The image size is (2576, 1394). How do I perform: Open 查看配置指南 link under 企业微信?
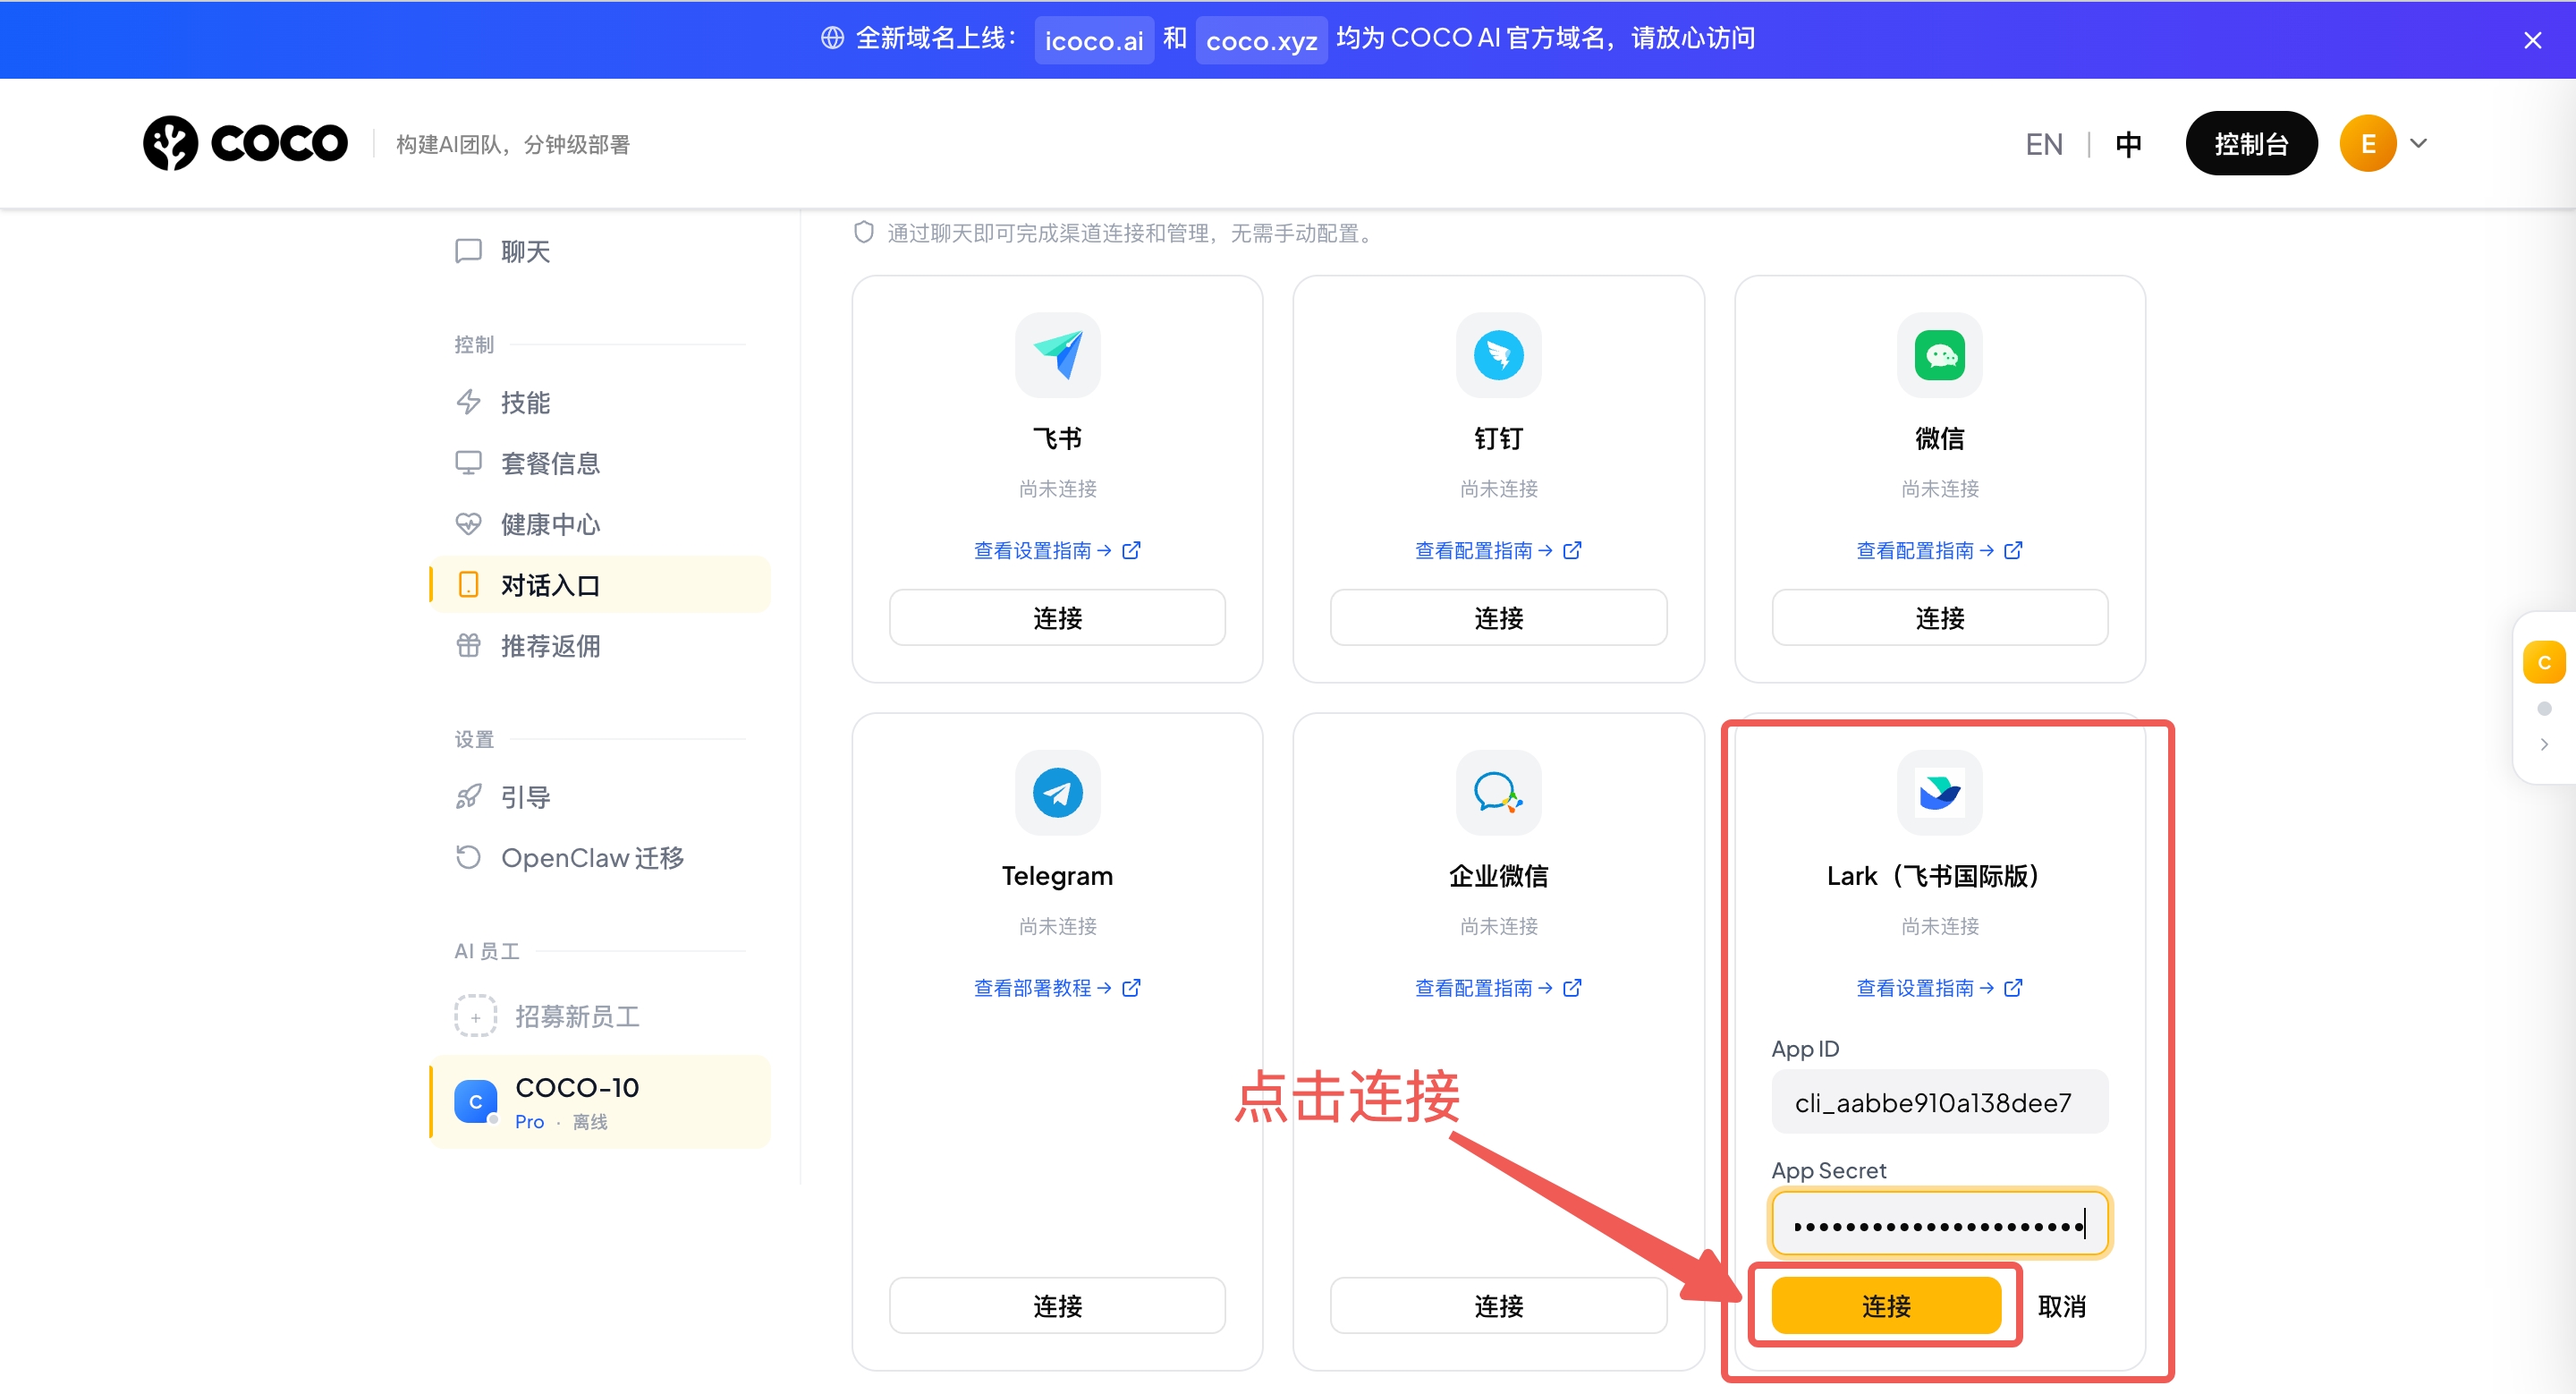point(1498,988)
